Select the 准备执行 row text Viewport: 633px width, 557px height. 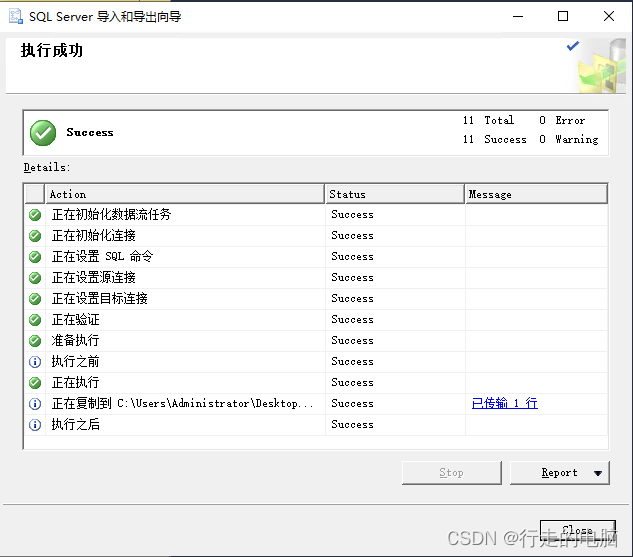pos(75,341)
